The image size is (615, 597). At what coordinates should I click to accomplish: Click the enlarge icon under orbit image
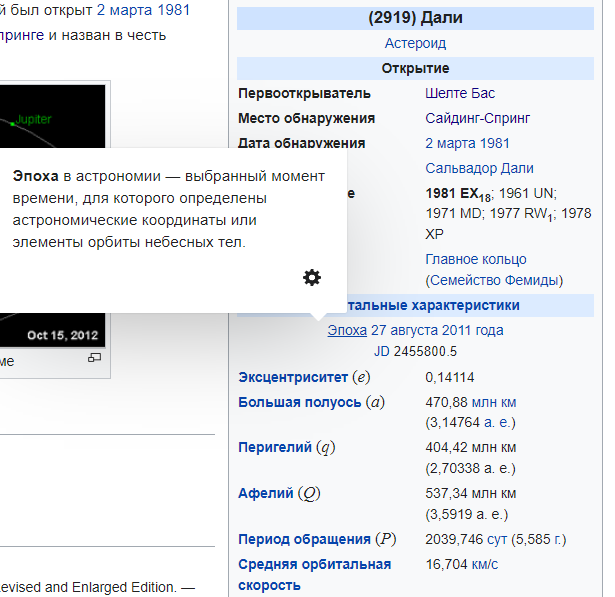95,358
